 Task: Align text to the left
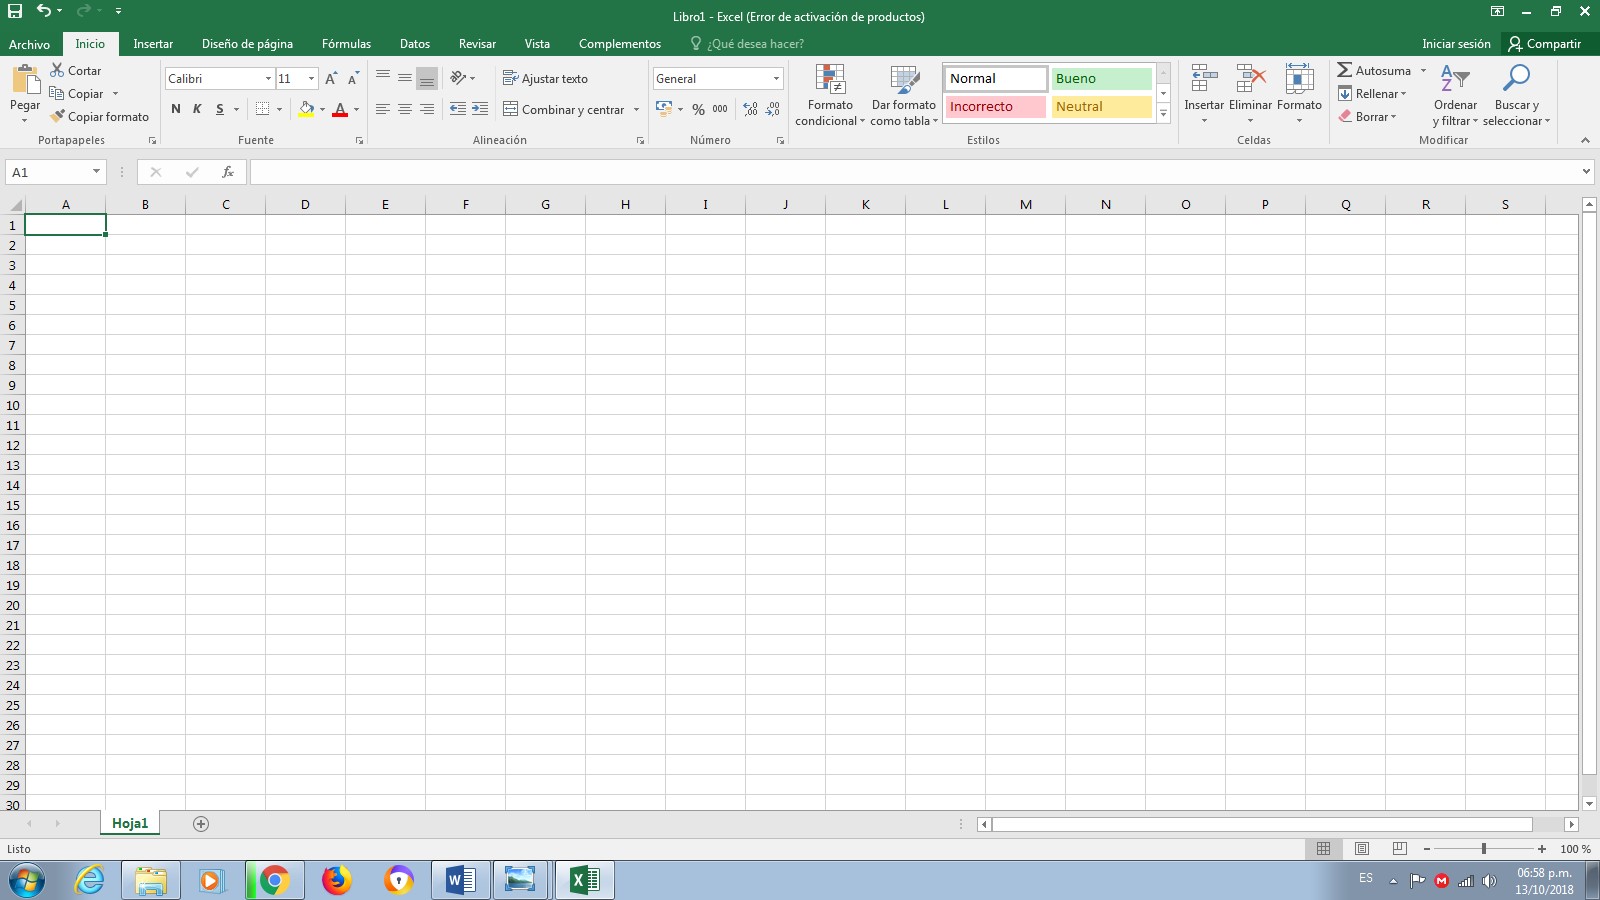383,109
